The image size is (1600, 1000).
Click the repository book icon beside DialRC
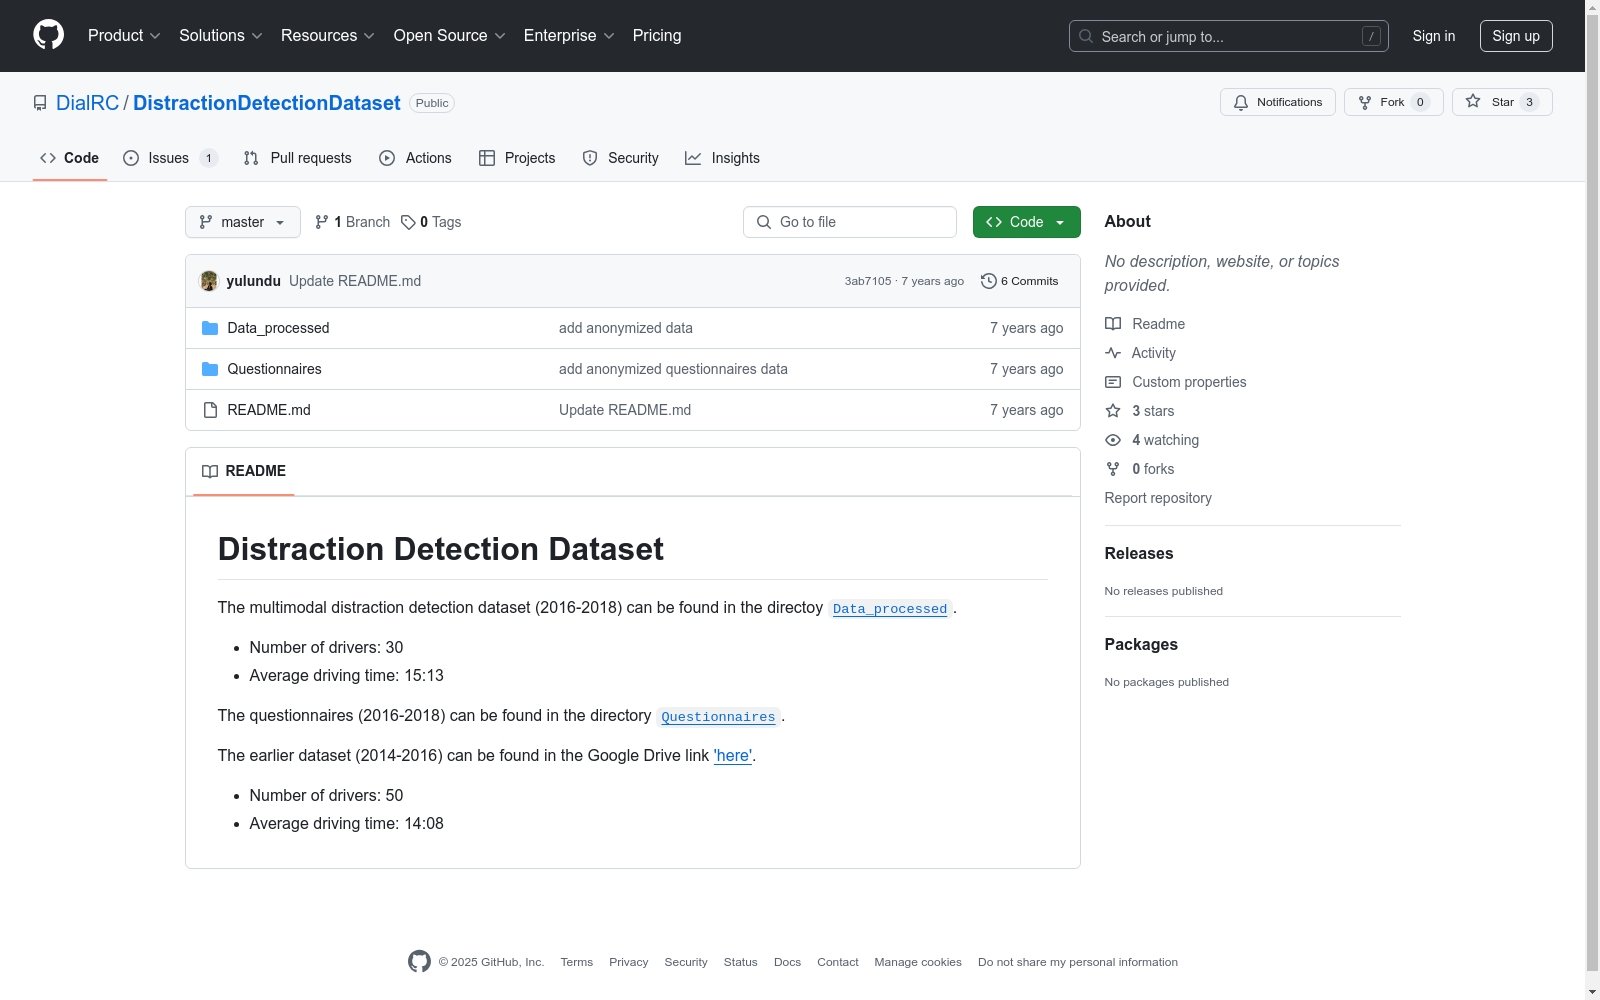click(x=40, y=103)
